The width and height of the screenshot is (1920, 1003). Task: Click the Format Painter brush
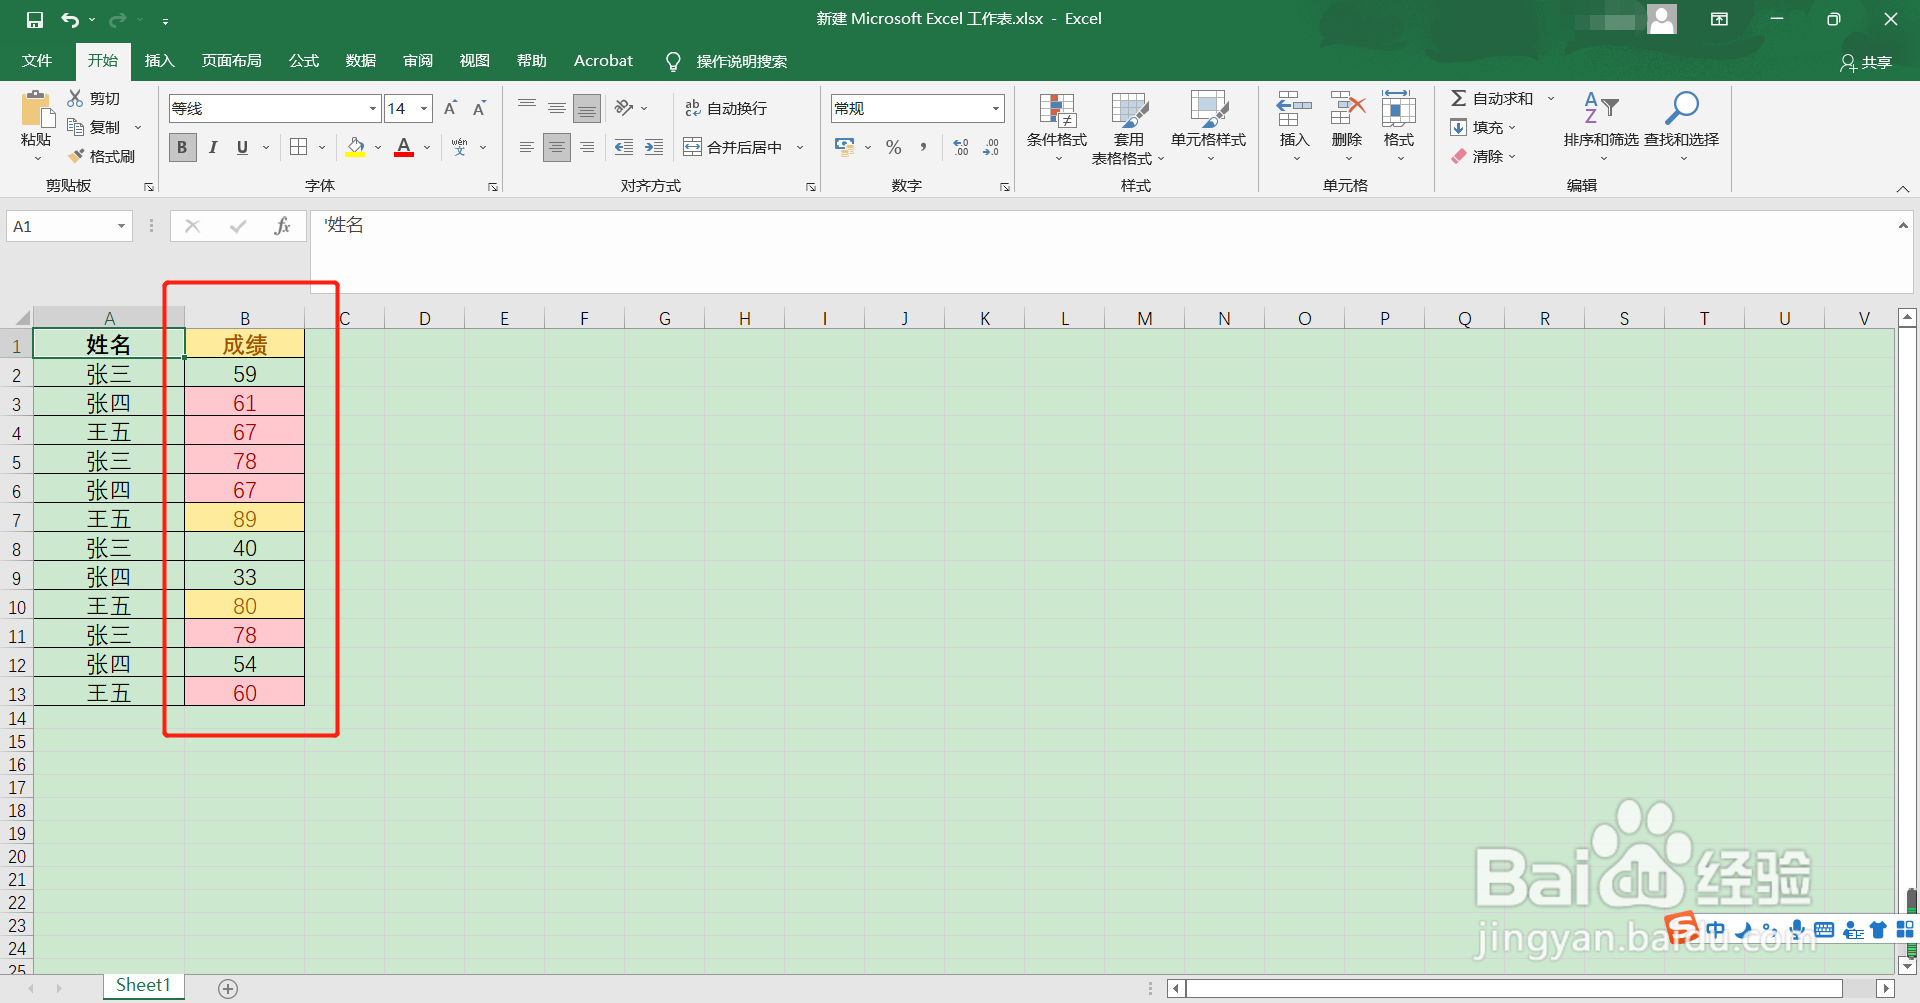tap(75, 156)
